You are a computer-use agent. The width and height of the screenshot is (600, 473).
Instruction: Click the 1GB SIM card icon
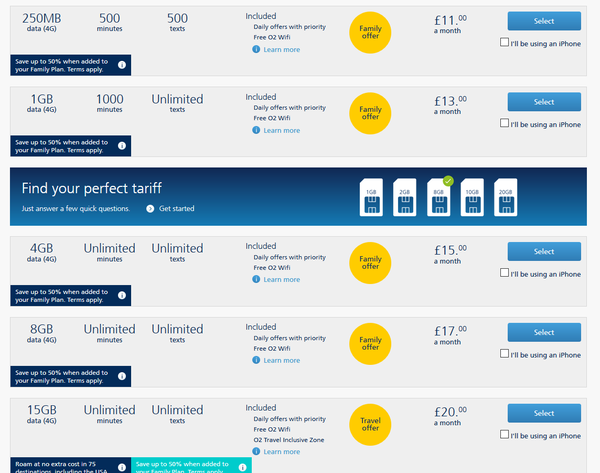point(371,197)
